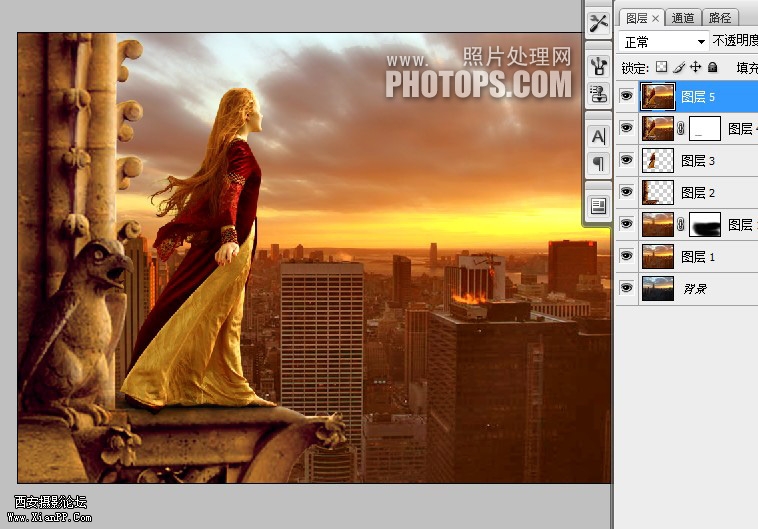This screenshot has width=758, height=529.
Task: Click the link icon beside the black-stroke layer mask
Action: [681, 224]
